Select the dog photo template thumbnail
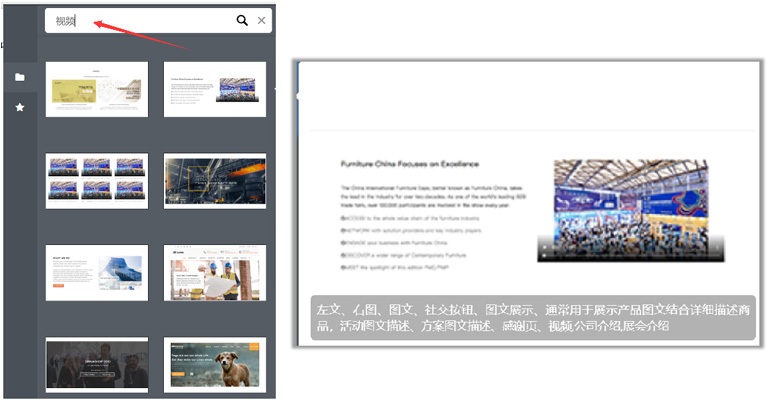 [215, 363]
